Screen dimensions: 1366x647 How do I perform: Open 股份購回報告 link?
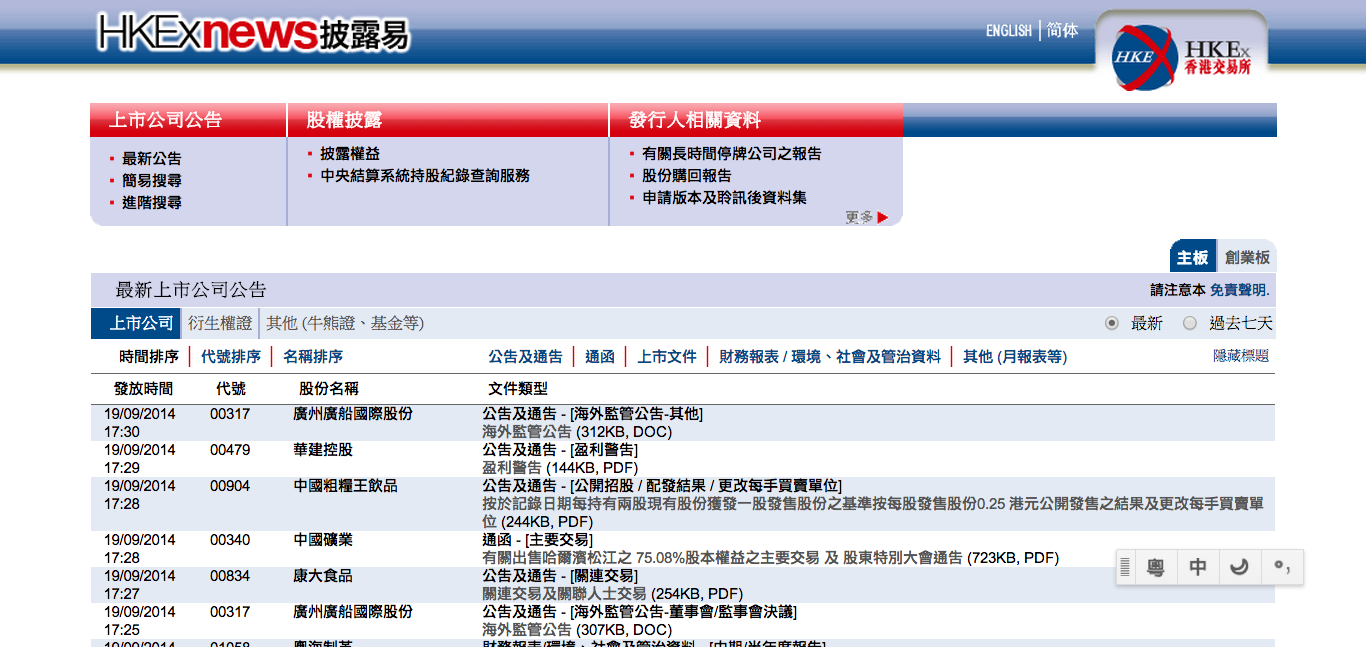coord(687,176)
